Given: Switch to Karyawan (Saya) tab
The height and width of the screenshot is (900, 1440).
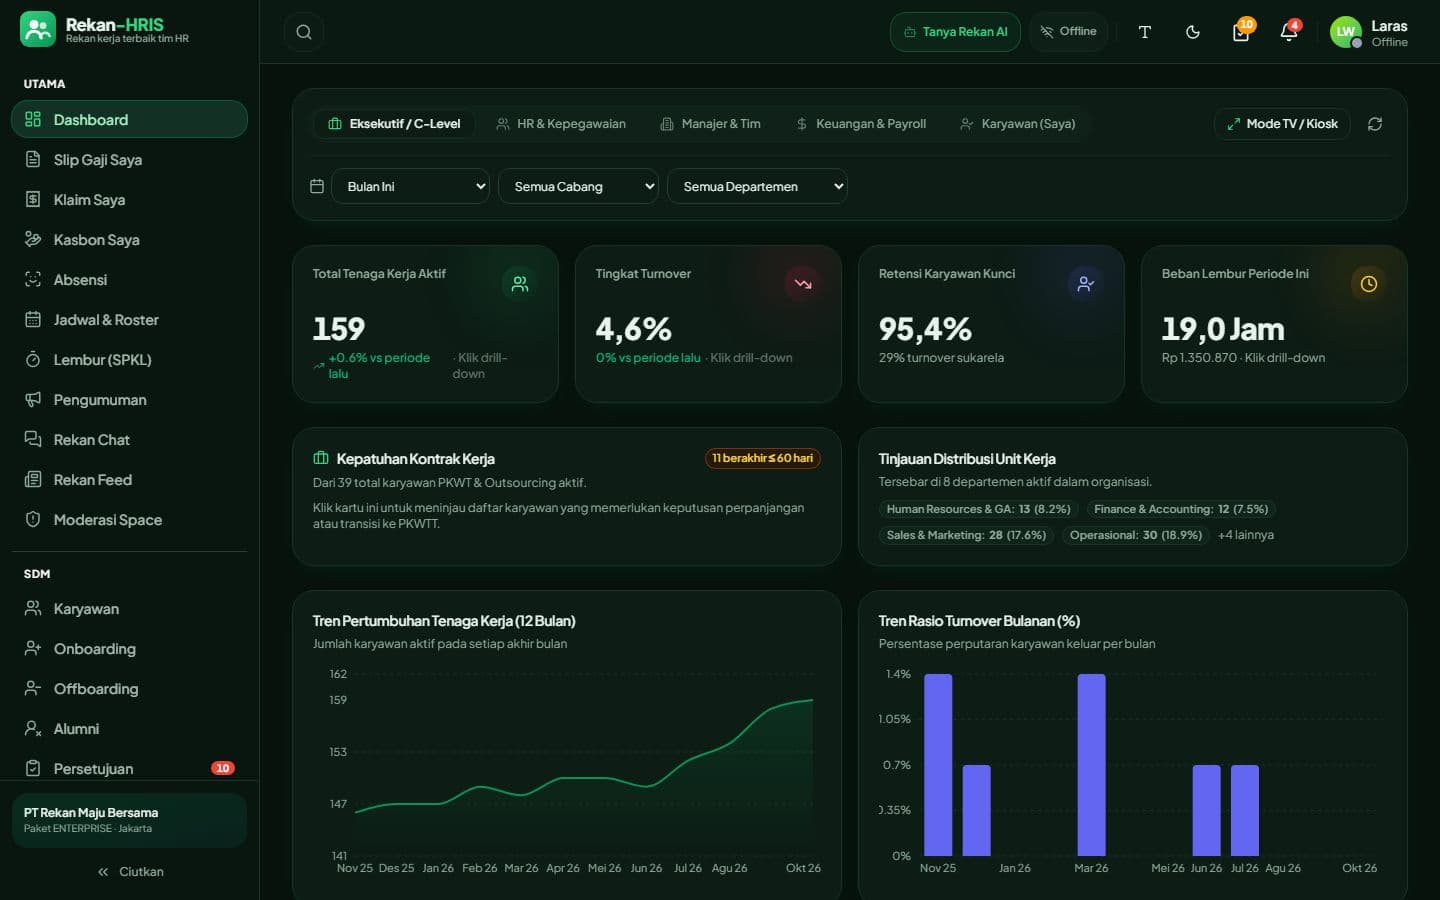Looking at the screenshot, I should [1017, 124].
